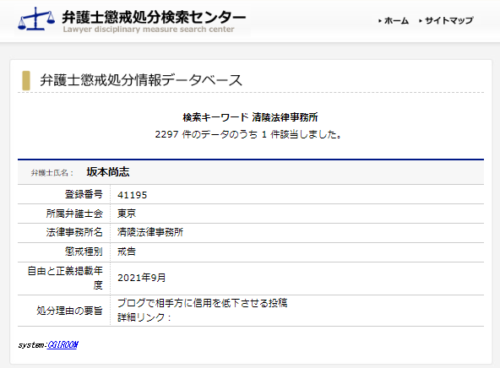Image resolution: width=500 pixels, height=368 pixels.
Task: Select the lawyer name 坂本尚志
Action: coord(108,172)
